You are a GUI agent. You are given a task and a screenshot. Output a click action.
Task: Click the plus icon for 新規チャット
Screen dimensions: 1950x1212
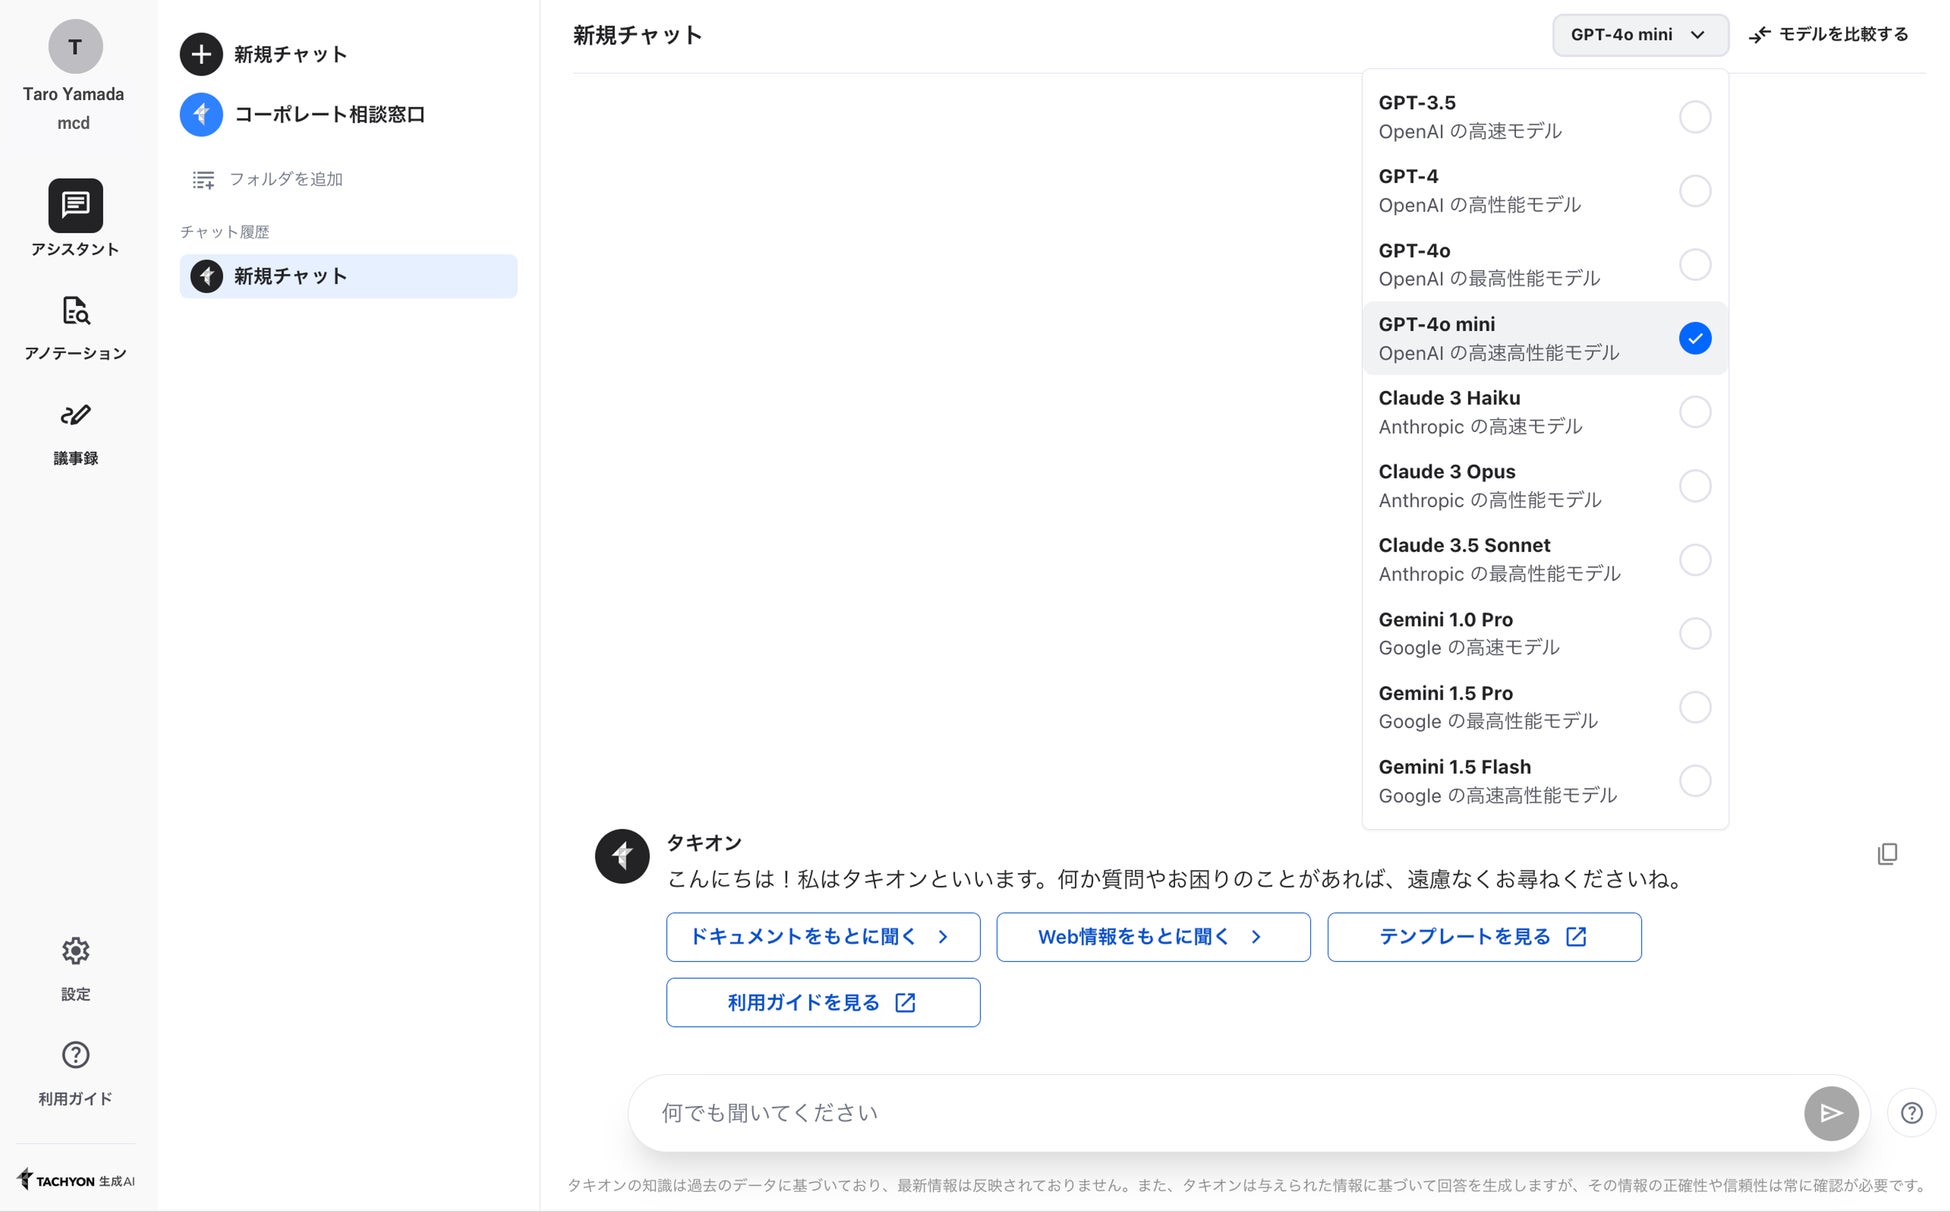pyautogui.click(x=201, y=54)
